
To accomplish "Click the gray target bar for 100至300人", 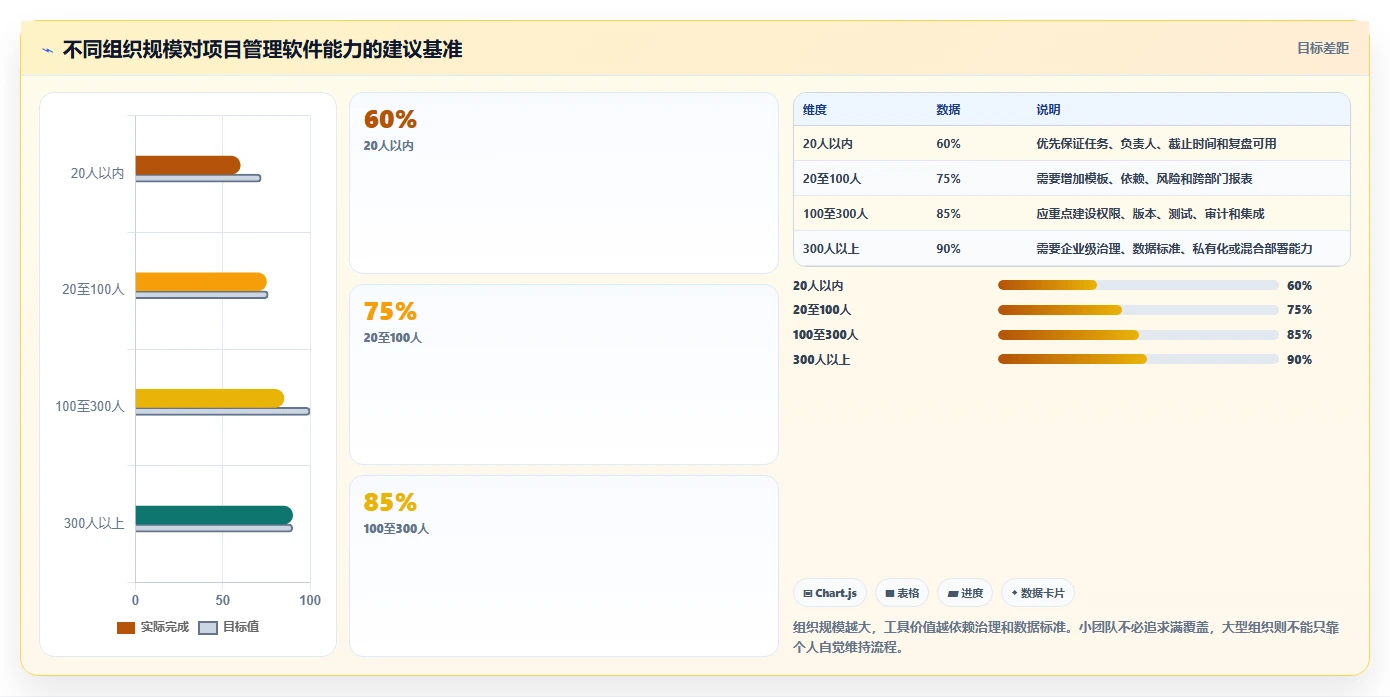I will [x=222, y=411].
